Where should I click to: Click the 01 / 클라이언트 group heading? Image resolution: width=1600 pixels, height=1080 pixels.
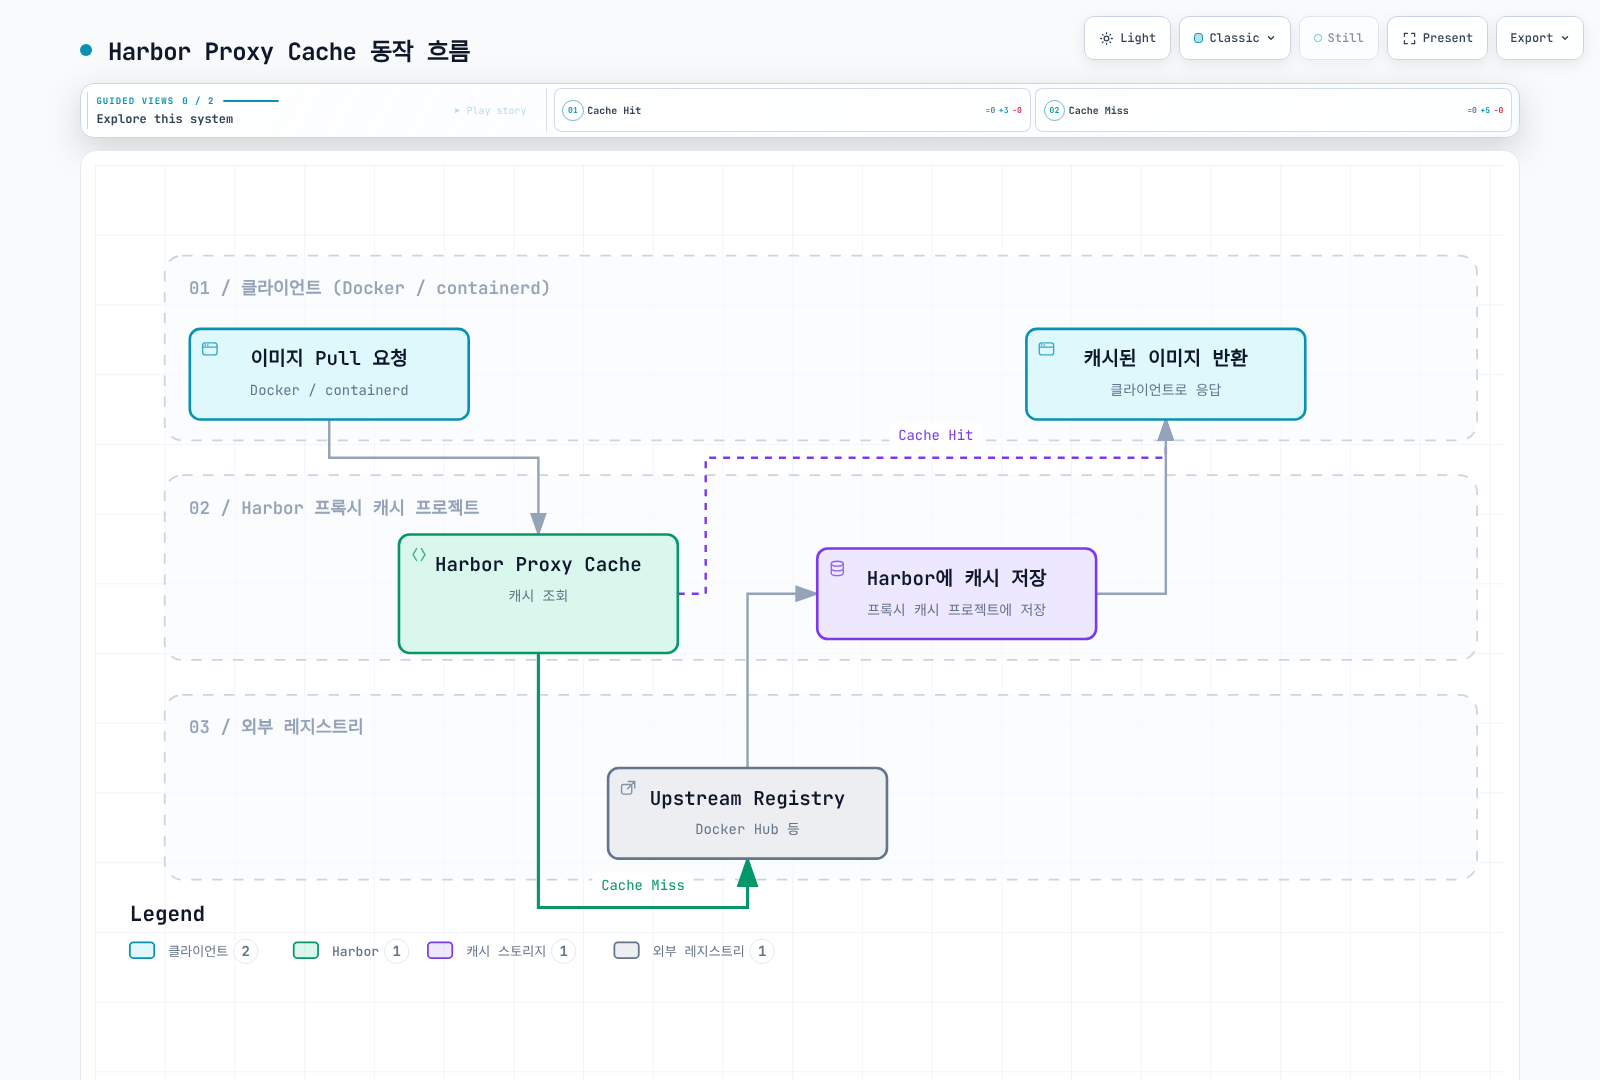point(369,288)
